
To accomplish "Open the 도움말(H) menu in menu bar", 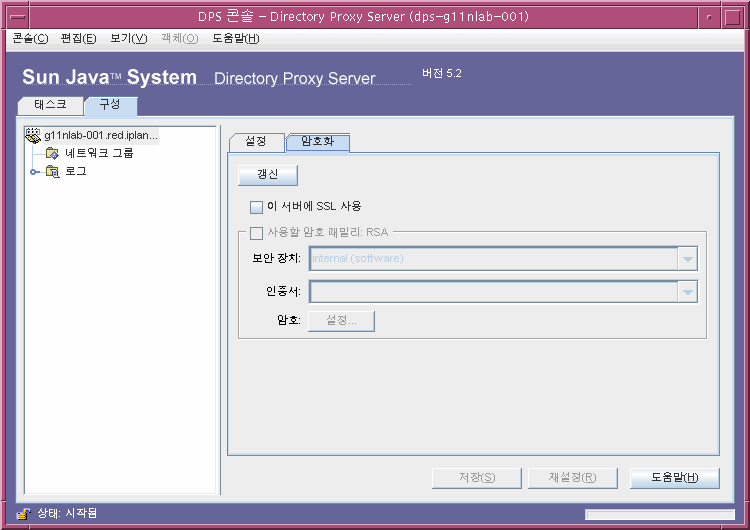I will point(235,38).
